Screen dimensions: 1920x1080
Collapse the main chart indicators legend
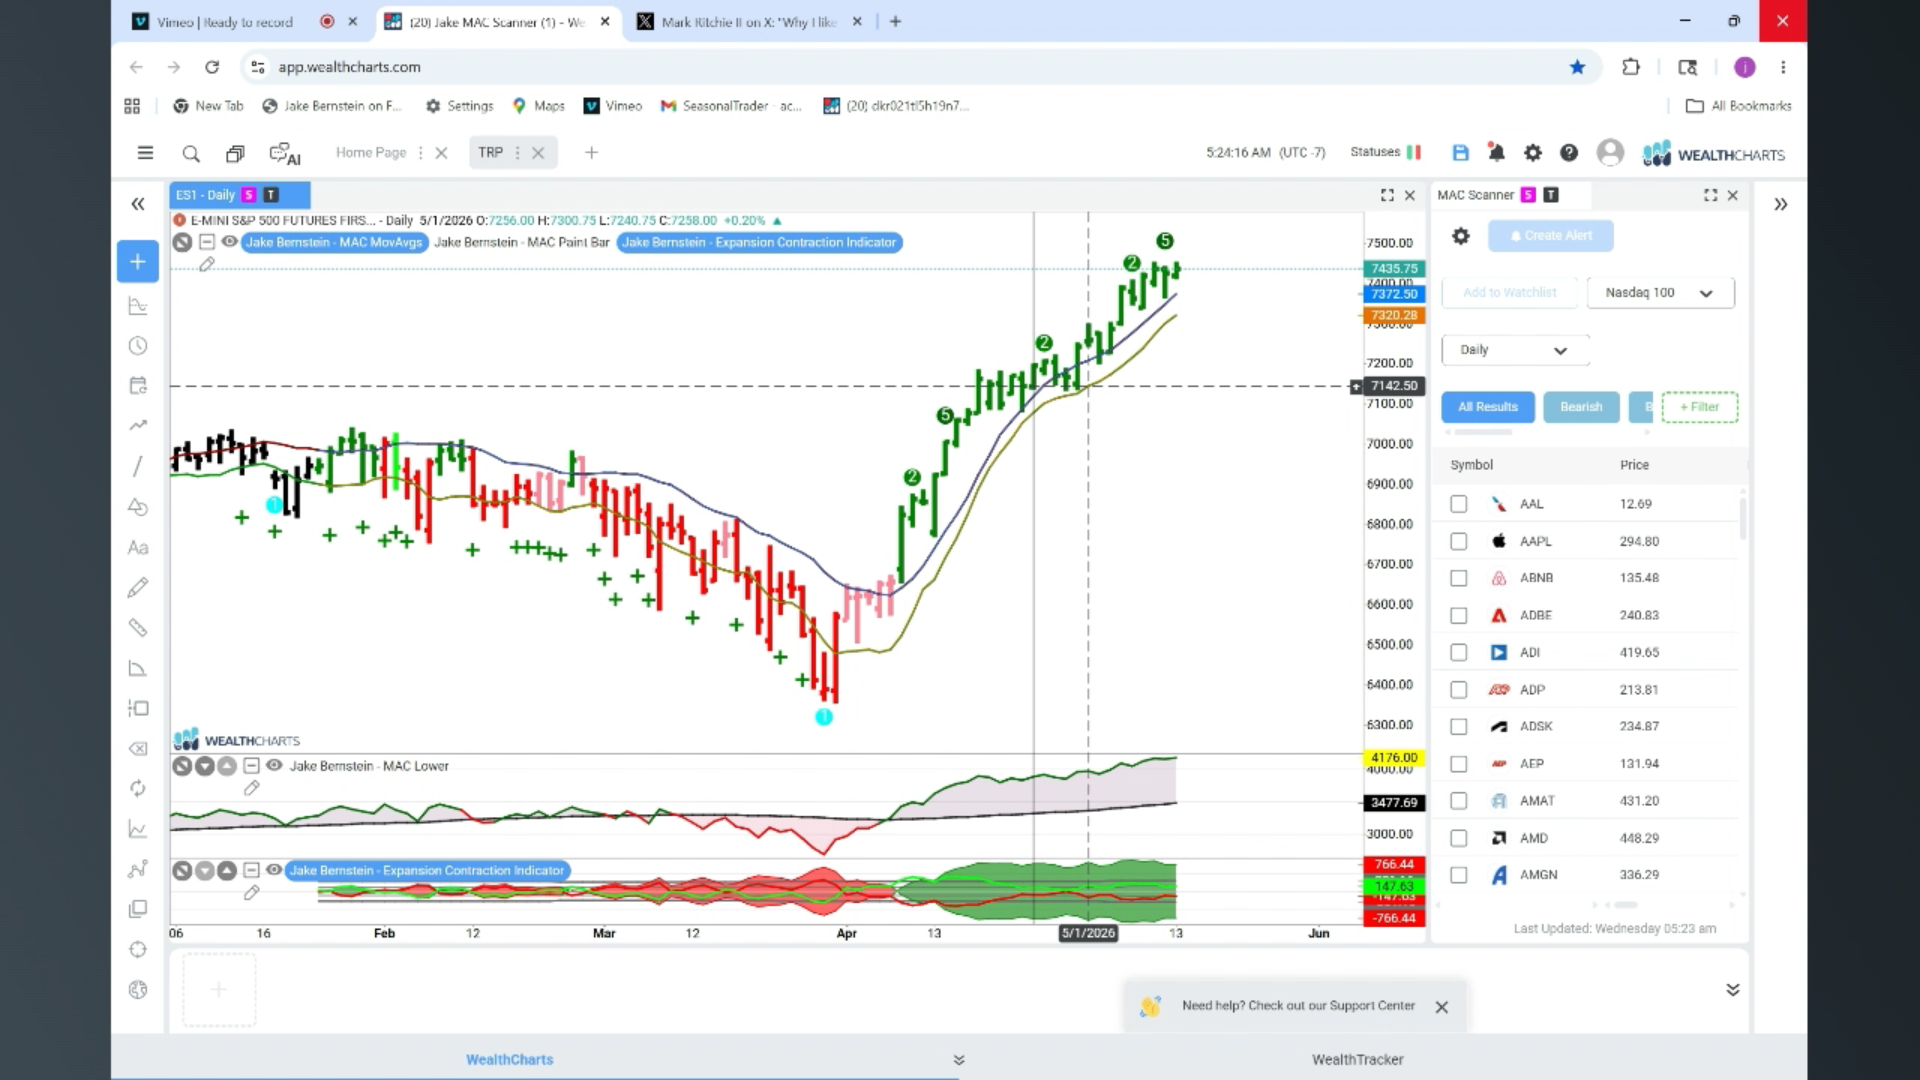coord(207,242)
